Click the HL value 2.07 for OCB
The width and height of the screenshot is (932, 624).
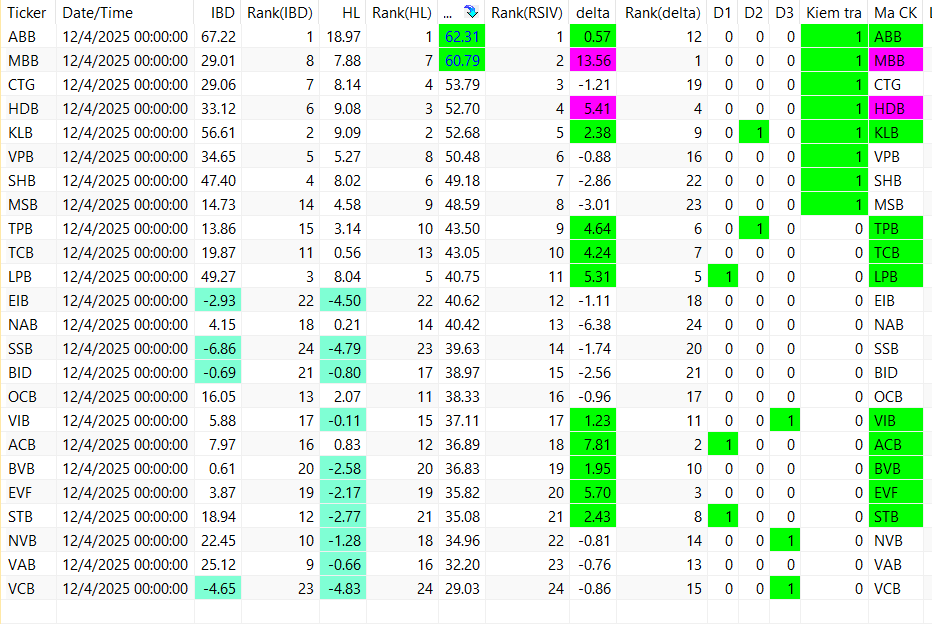(347, 397)
